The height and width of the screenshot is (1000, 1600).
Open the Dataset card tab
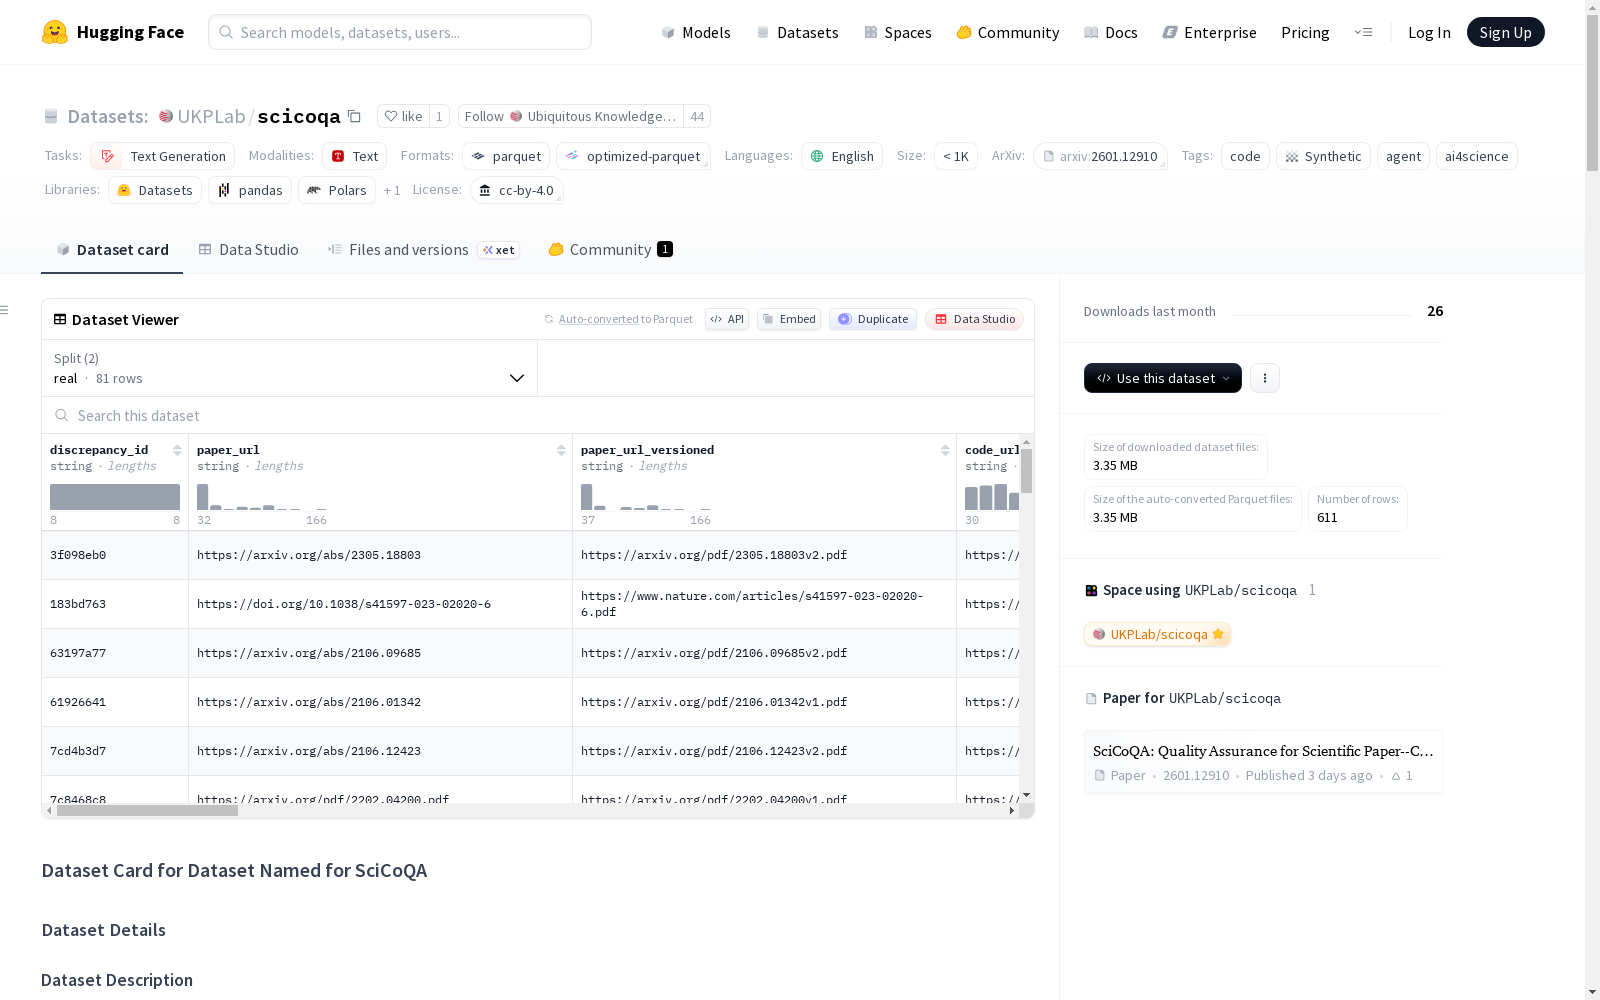pos(112,250)
